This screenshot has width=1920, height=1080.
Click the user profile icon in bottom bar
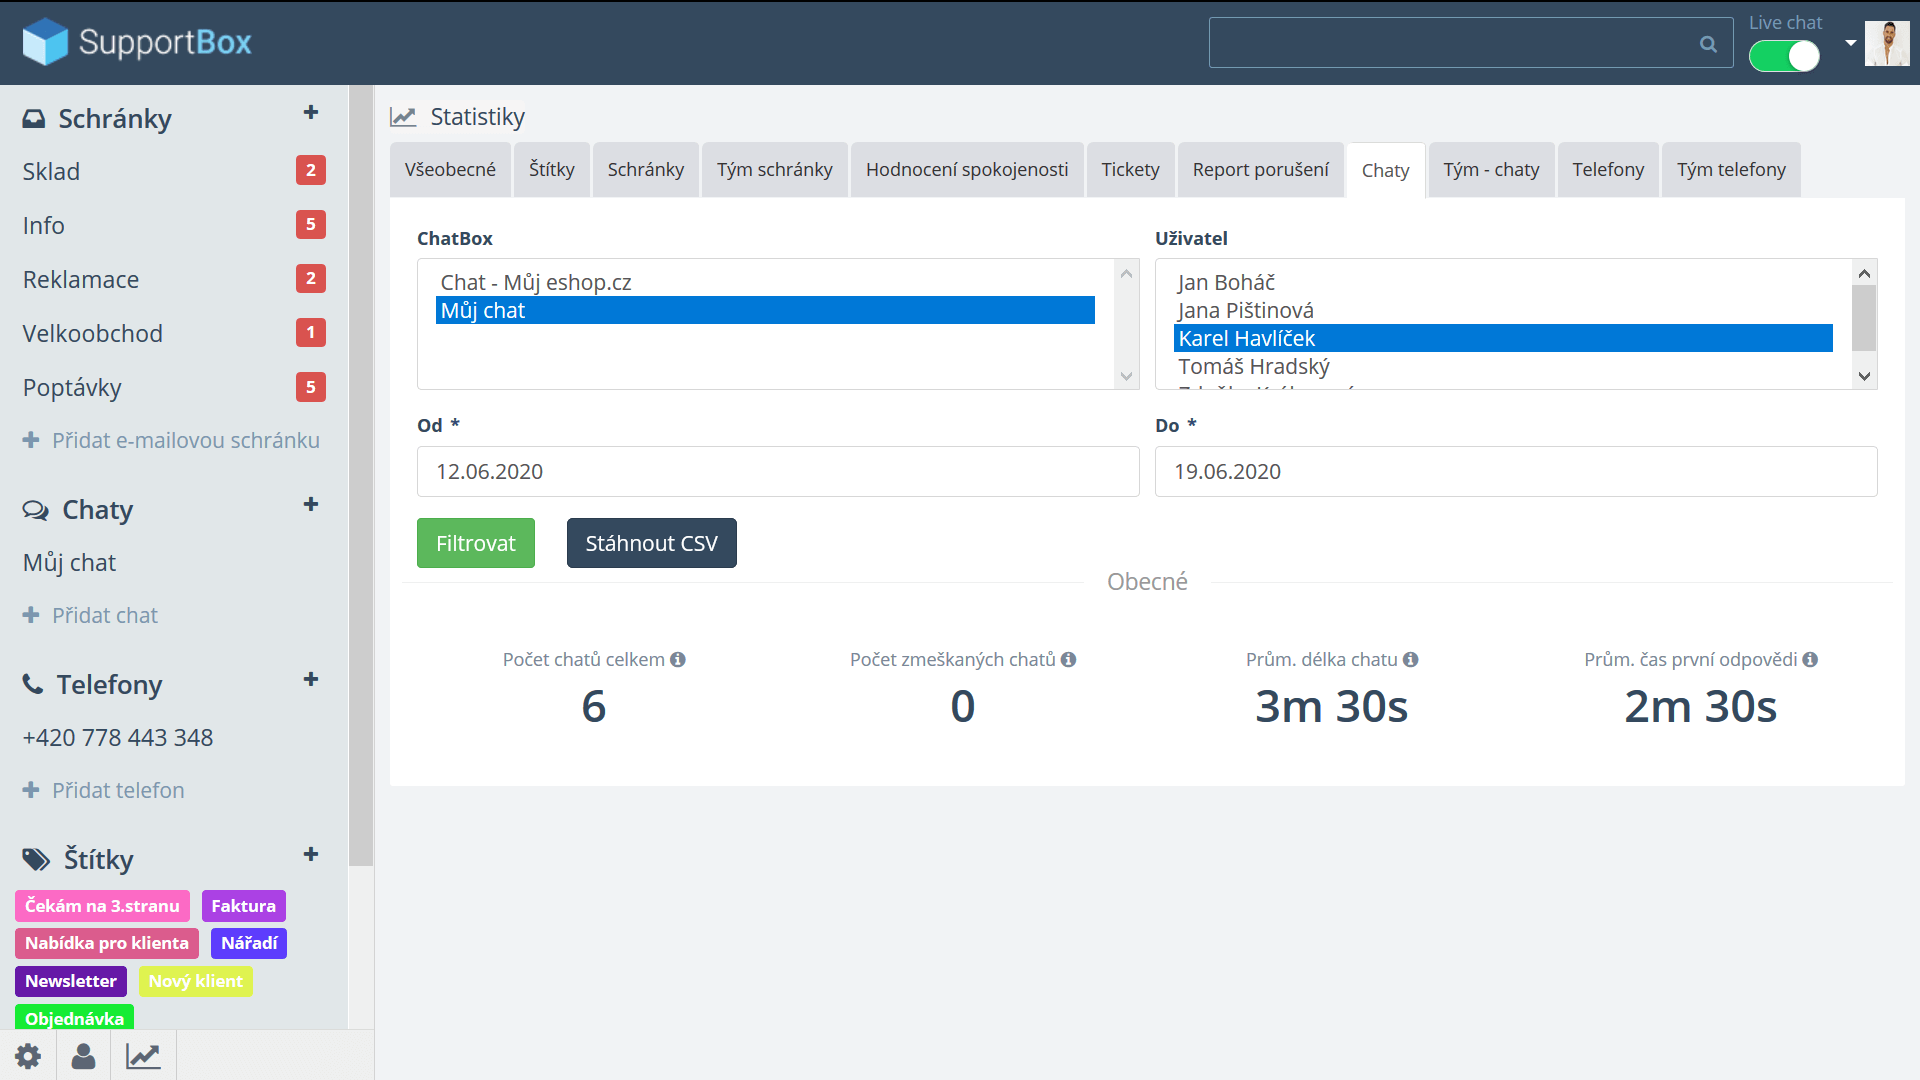tap(84, 1056)
